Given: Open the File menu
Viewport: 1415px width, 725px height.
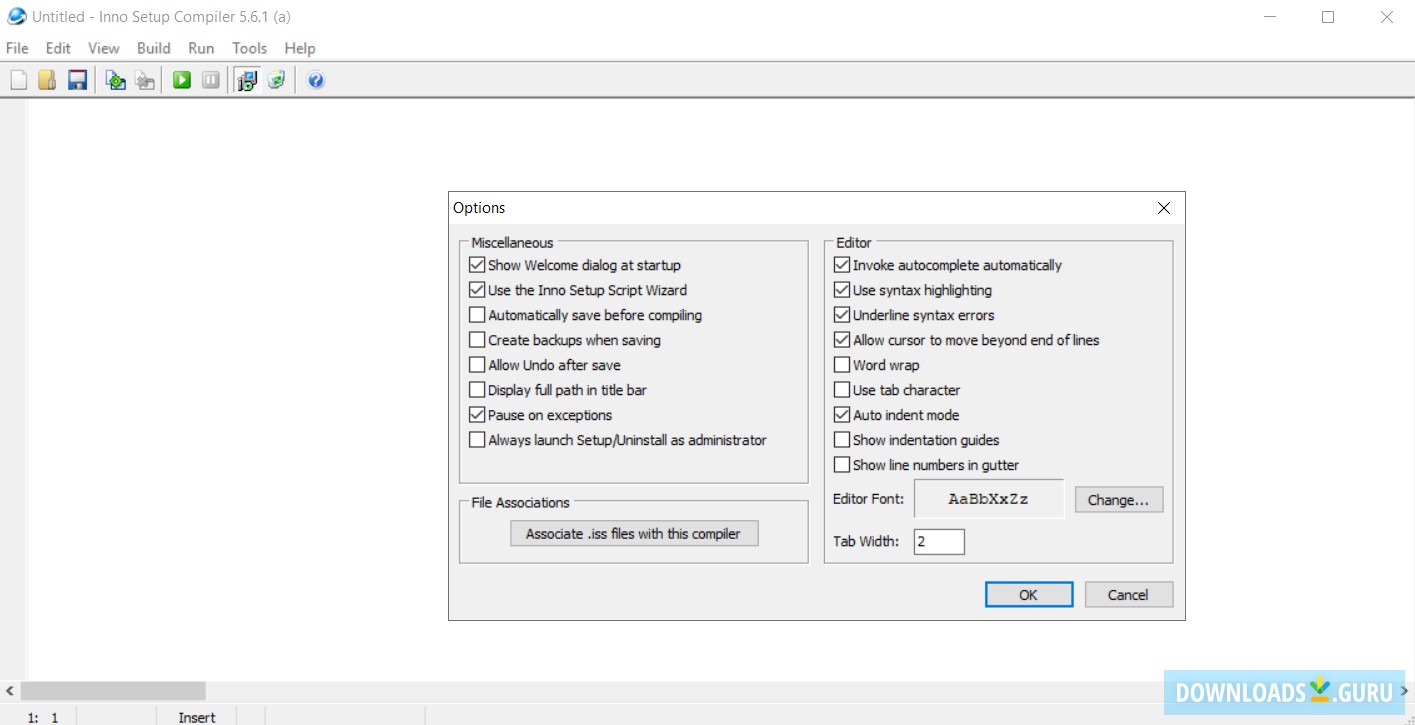Looking at the screenshot, I should [x=17, y=48].
